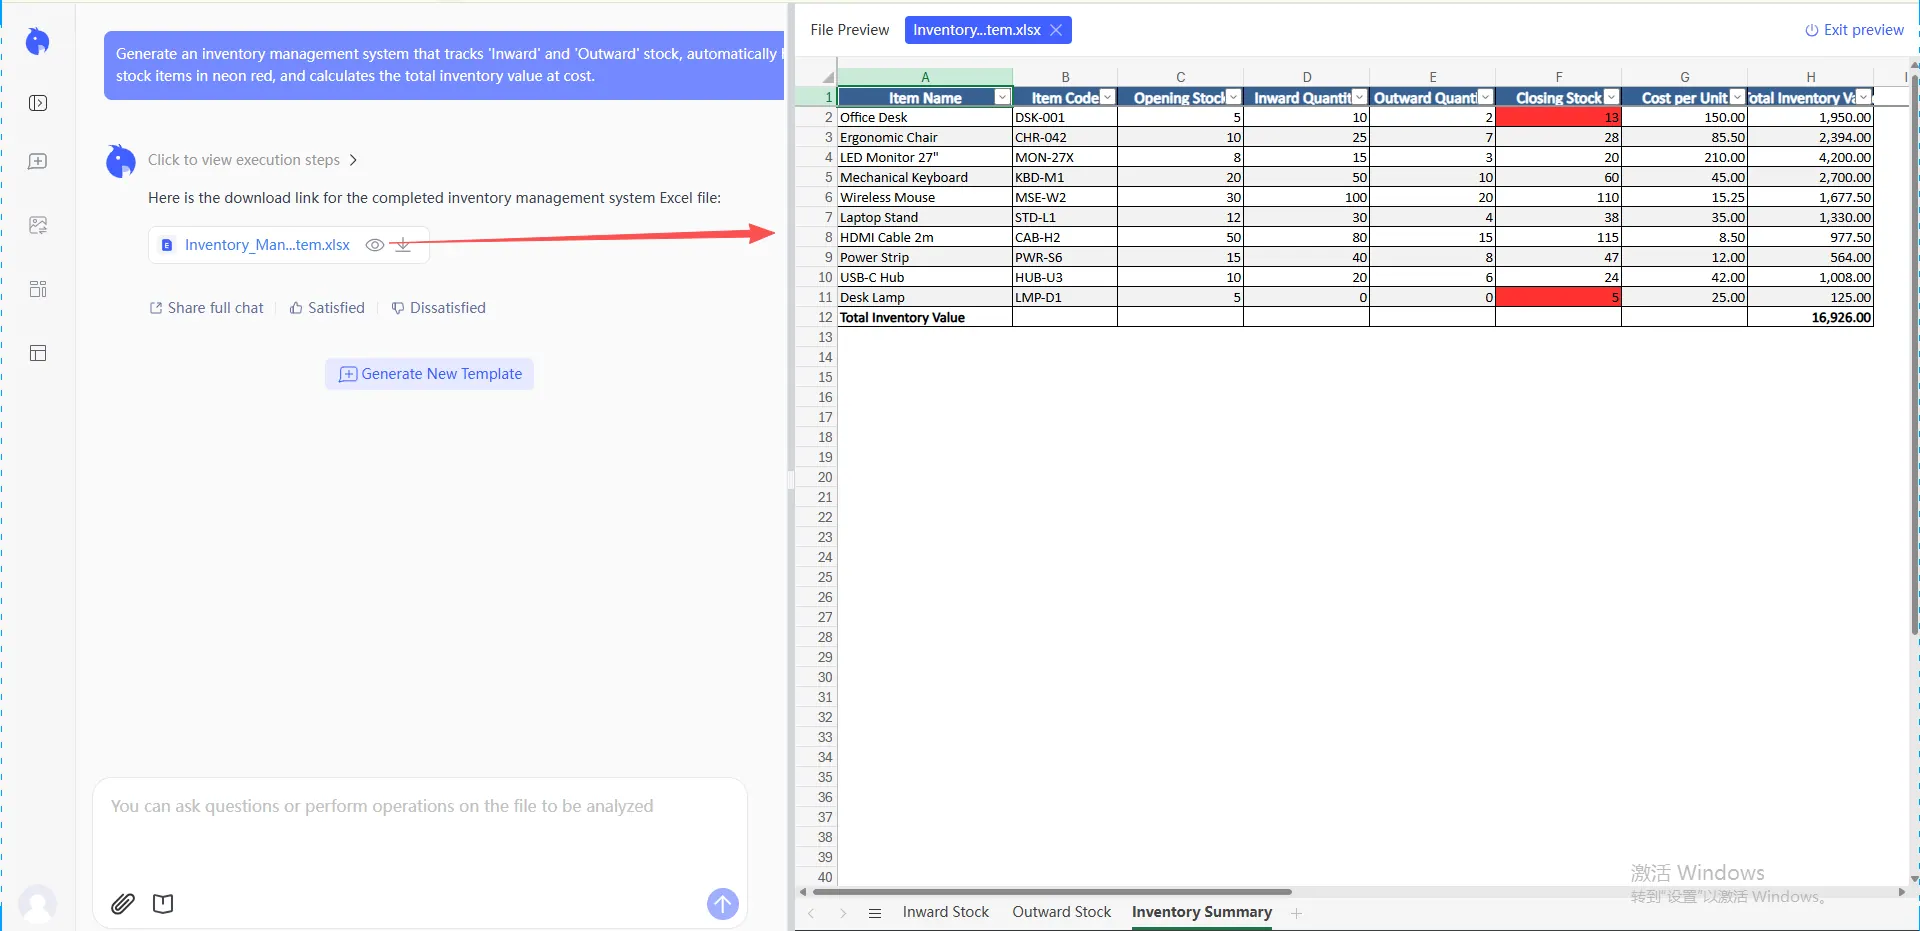Switch to the Inward Stock sheet tab
The image size is (1920, 931).
(x=946, y=912)
